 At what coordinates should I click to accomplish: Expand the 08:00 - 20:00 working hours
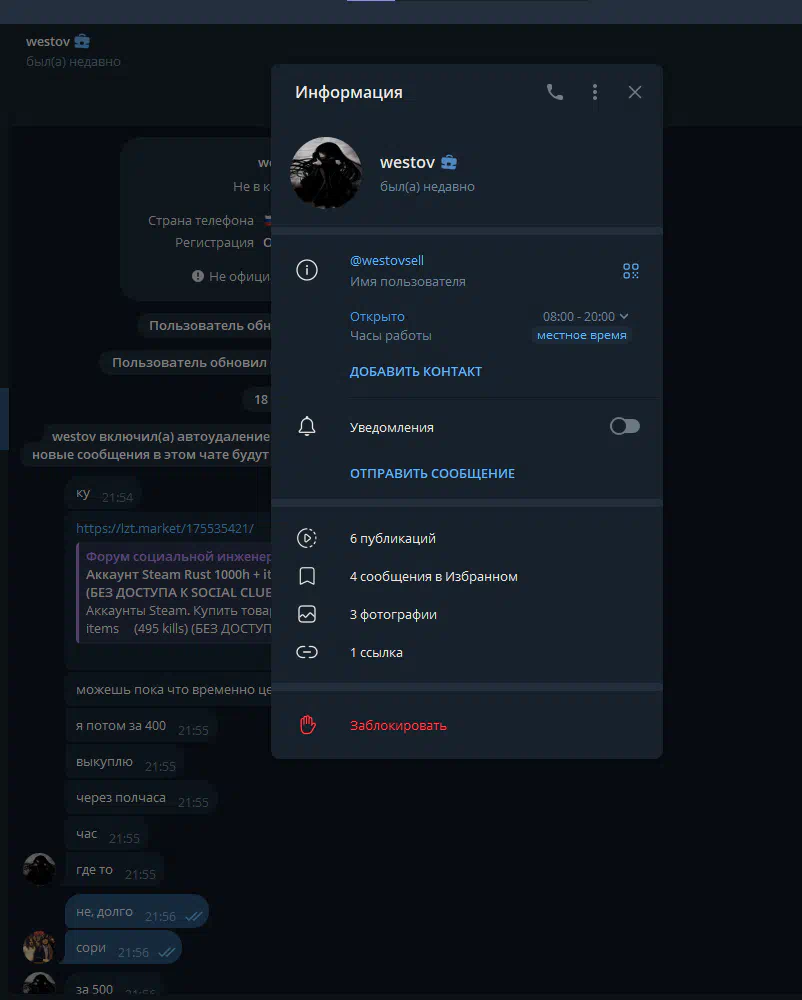tap(585, 316)
